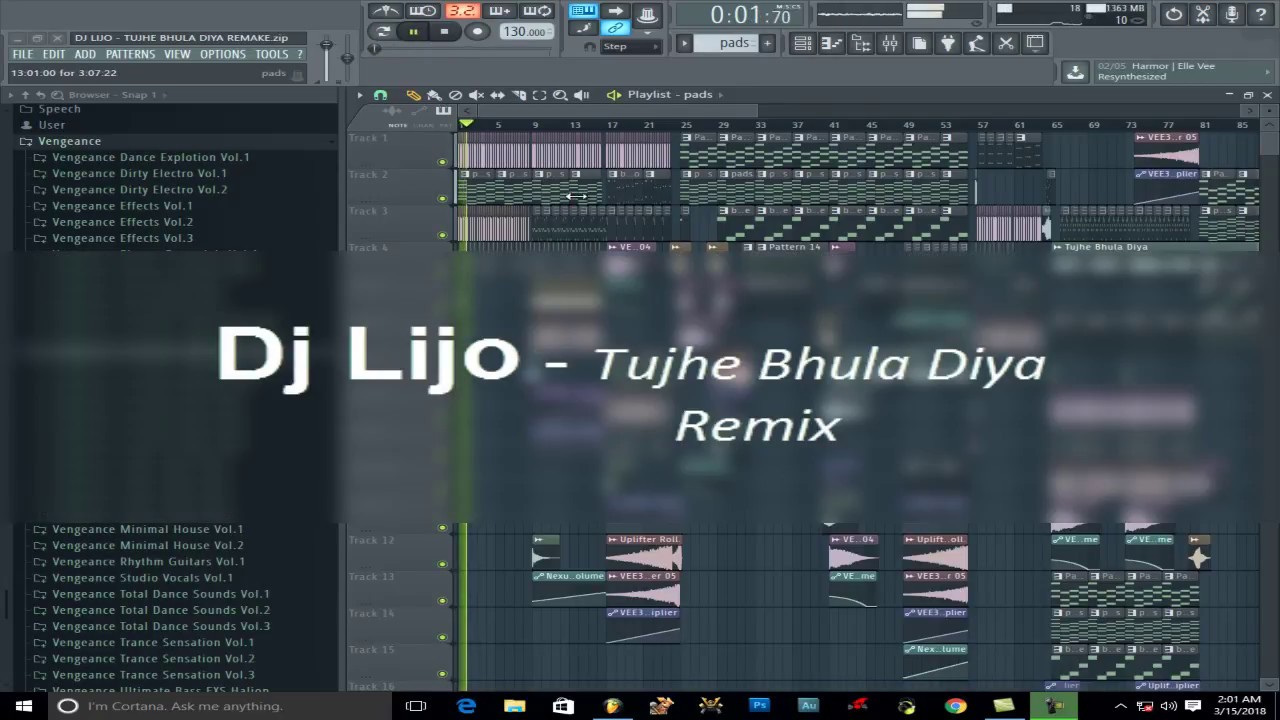Toggle the metronome button

pyautogui.click(x=385, y=11)
